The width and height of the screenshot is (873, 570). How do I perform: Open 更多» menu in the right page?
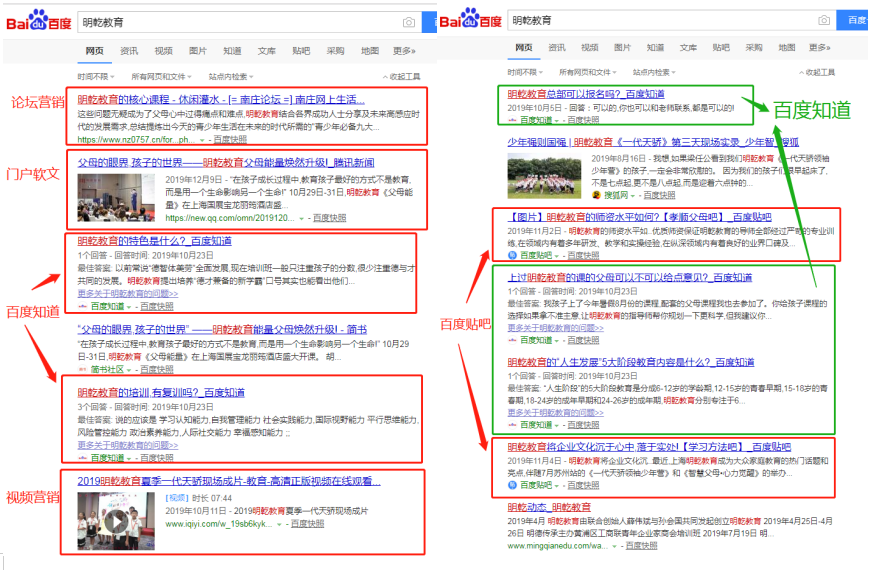pos(820,47)
